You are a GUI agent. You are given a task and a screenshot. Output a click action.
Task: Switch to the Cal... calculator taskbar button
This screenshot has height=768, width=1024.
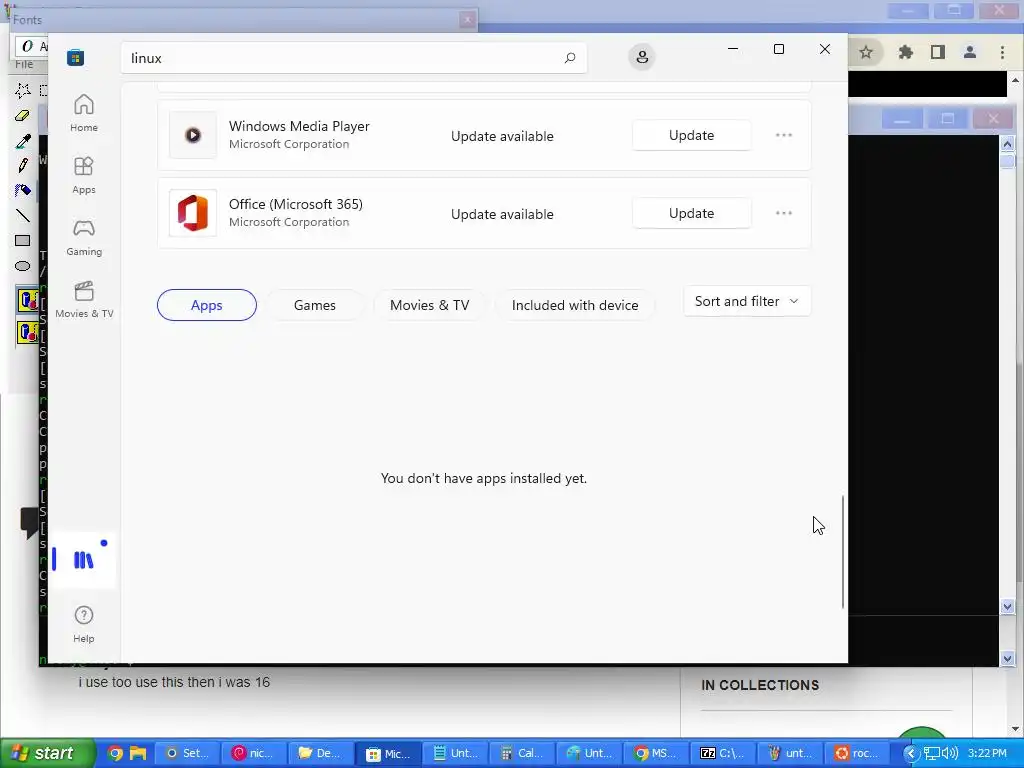coord(521,753)
